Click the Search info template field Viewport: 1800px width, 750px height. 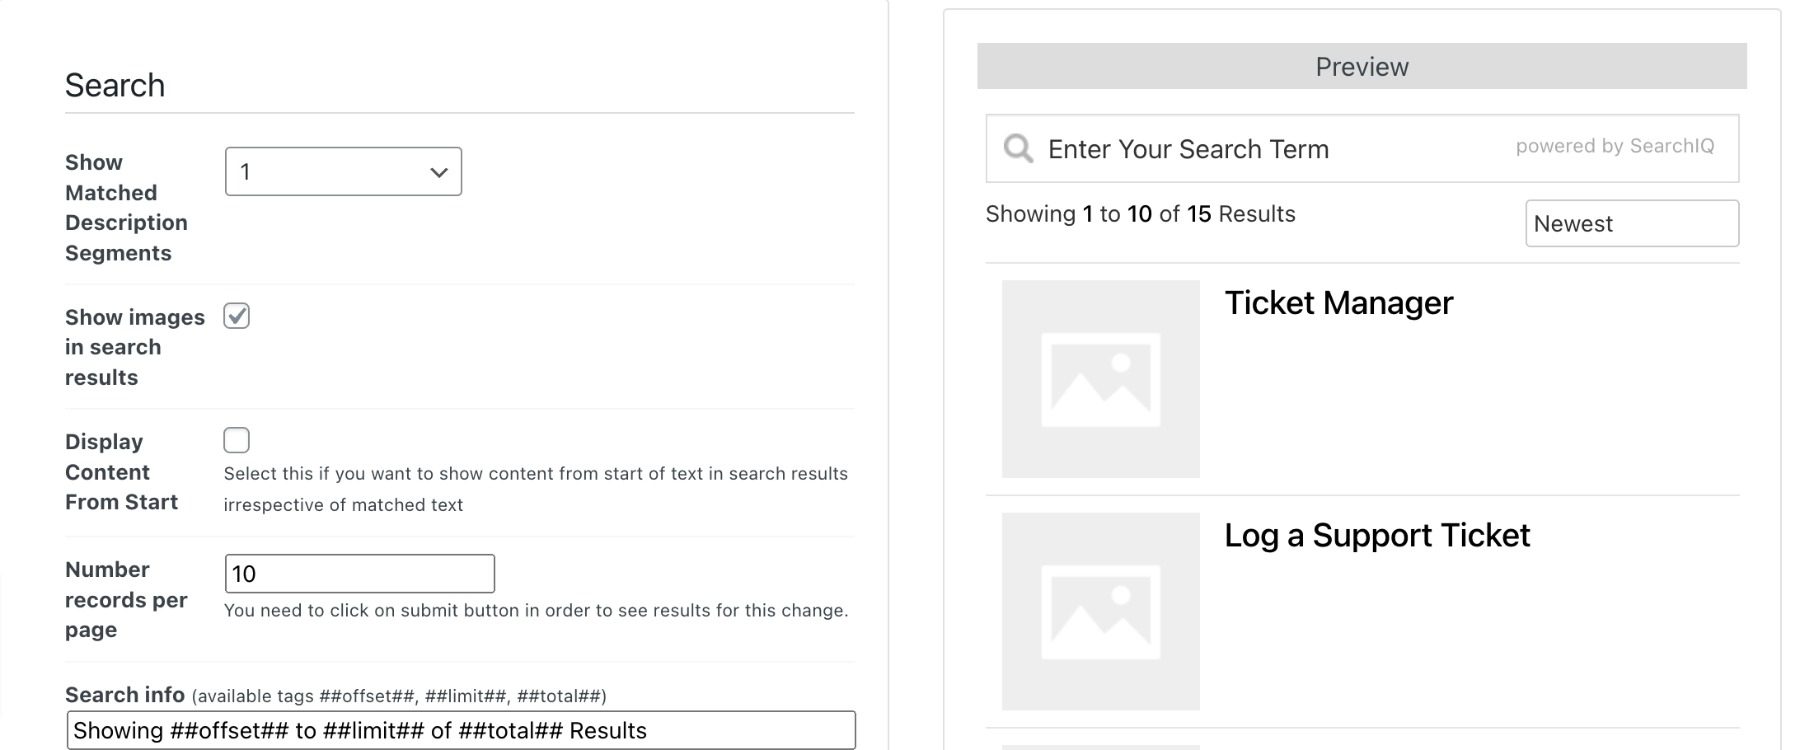click(x=460, y=730)
